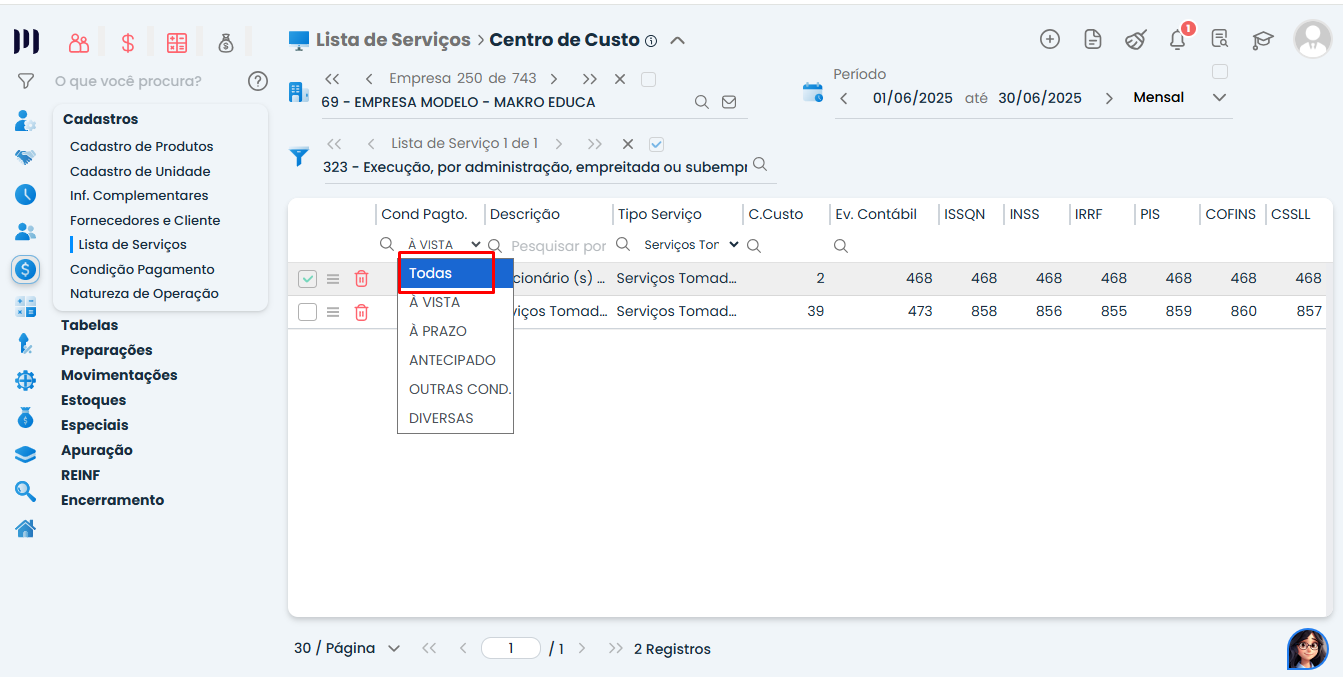Open Inf. Complementares menu item
The height and width of the screenshot is (677, 1343).
click(139, 196)
